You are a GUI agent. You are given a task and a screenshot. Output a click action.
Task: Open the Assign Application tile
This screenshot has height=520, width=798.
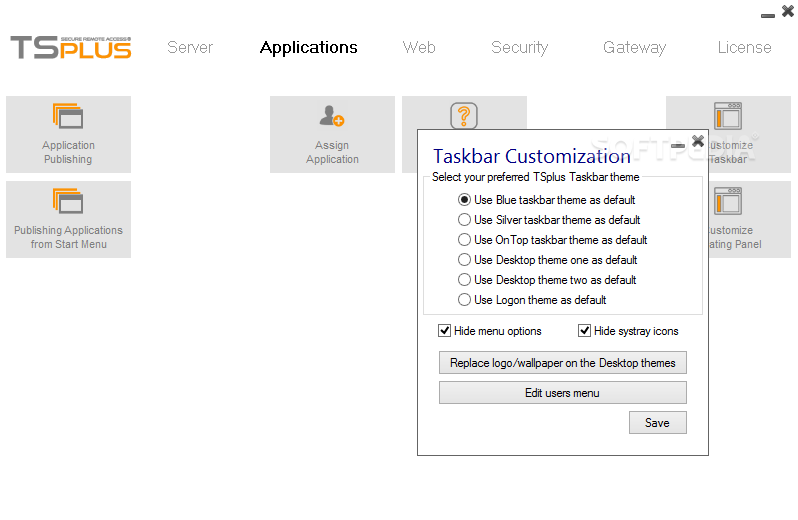(332, 134)
